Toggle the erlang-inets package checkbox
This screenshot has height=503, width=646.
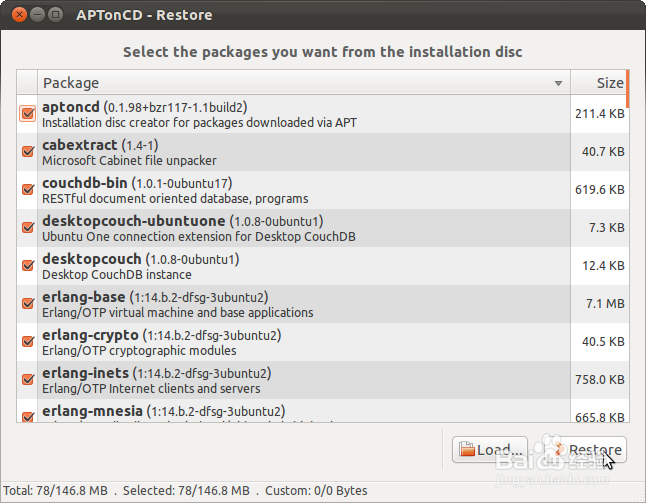27,380
